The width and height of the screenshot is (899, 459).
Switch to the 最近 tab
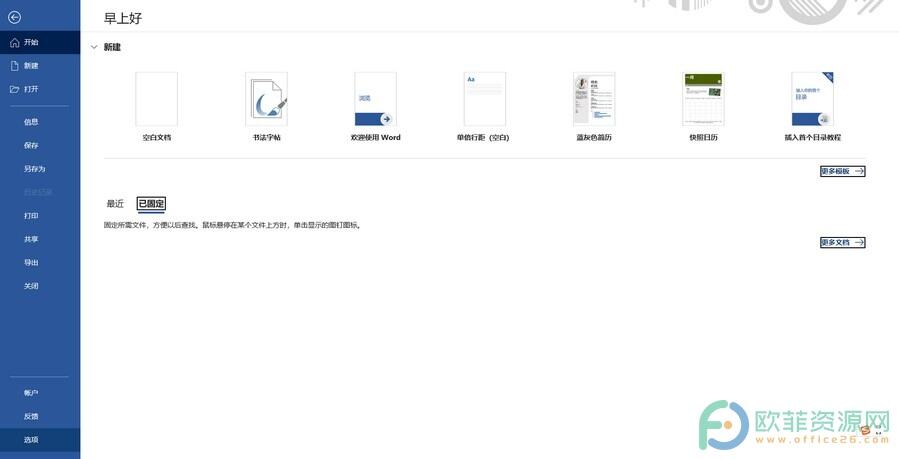pyautogui.click(x=115, y=204)
